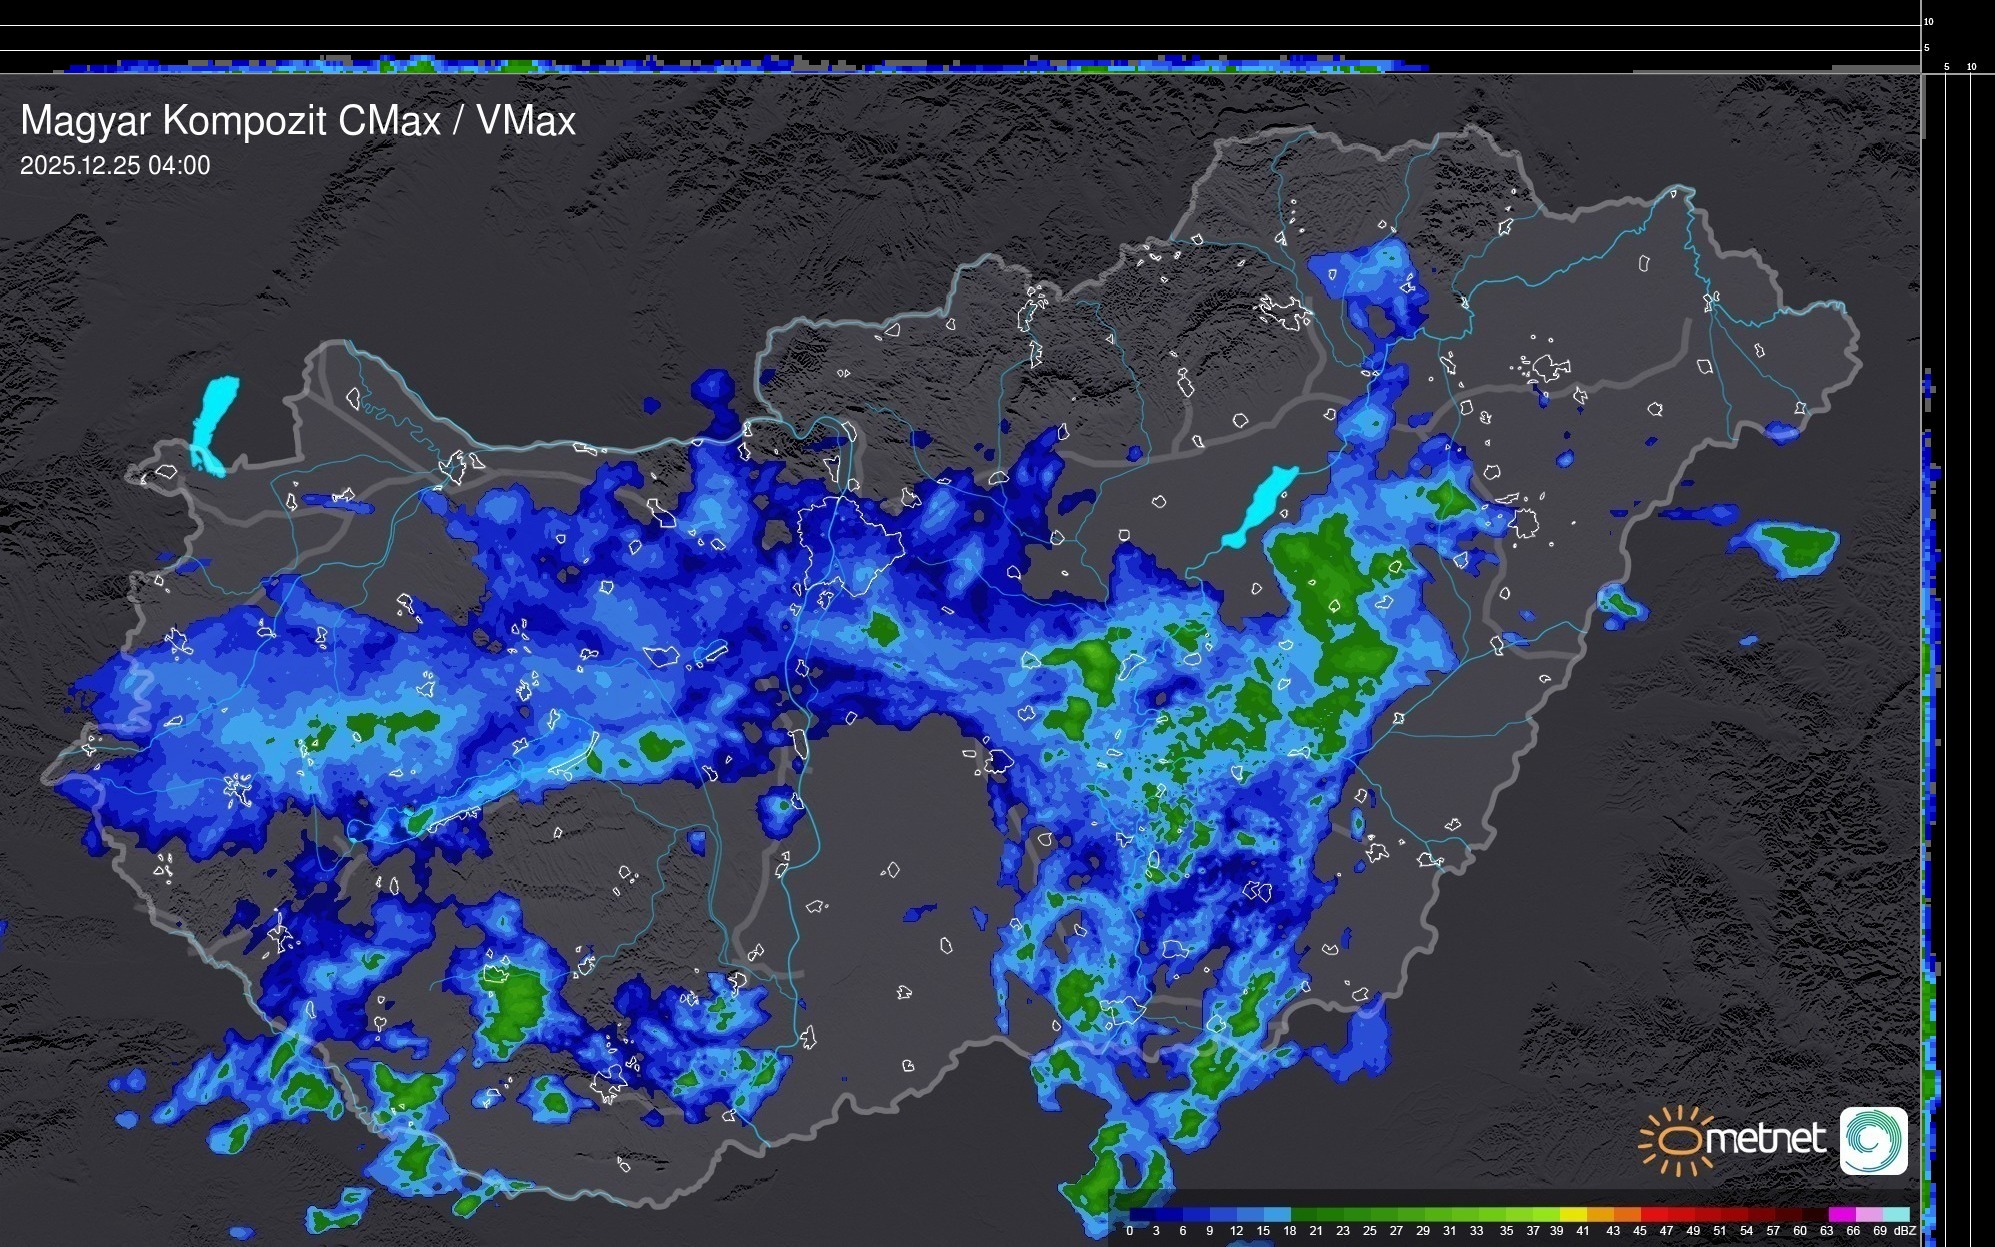Click the white Budapest outline on map

pos(850,545)
